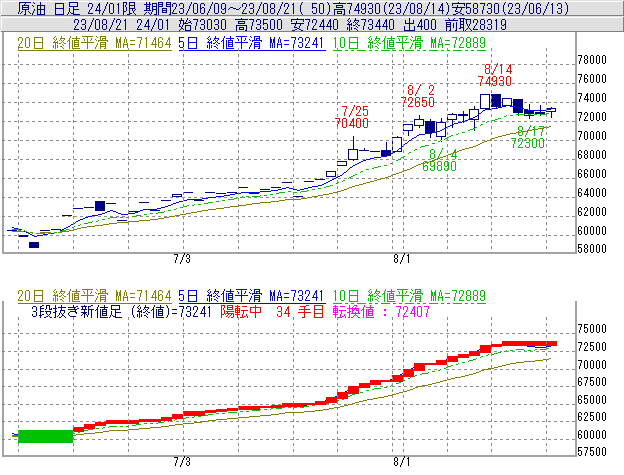Click the 5日 終値平滑 legend in lower chart

pos(252,296)
